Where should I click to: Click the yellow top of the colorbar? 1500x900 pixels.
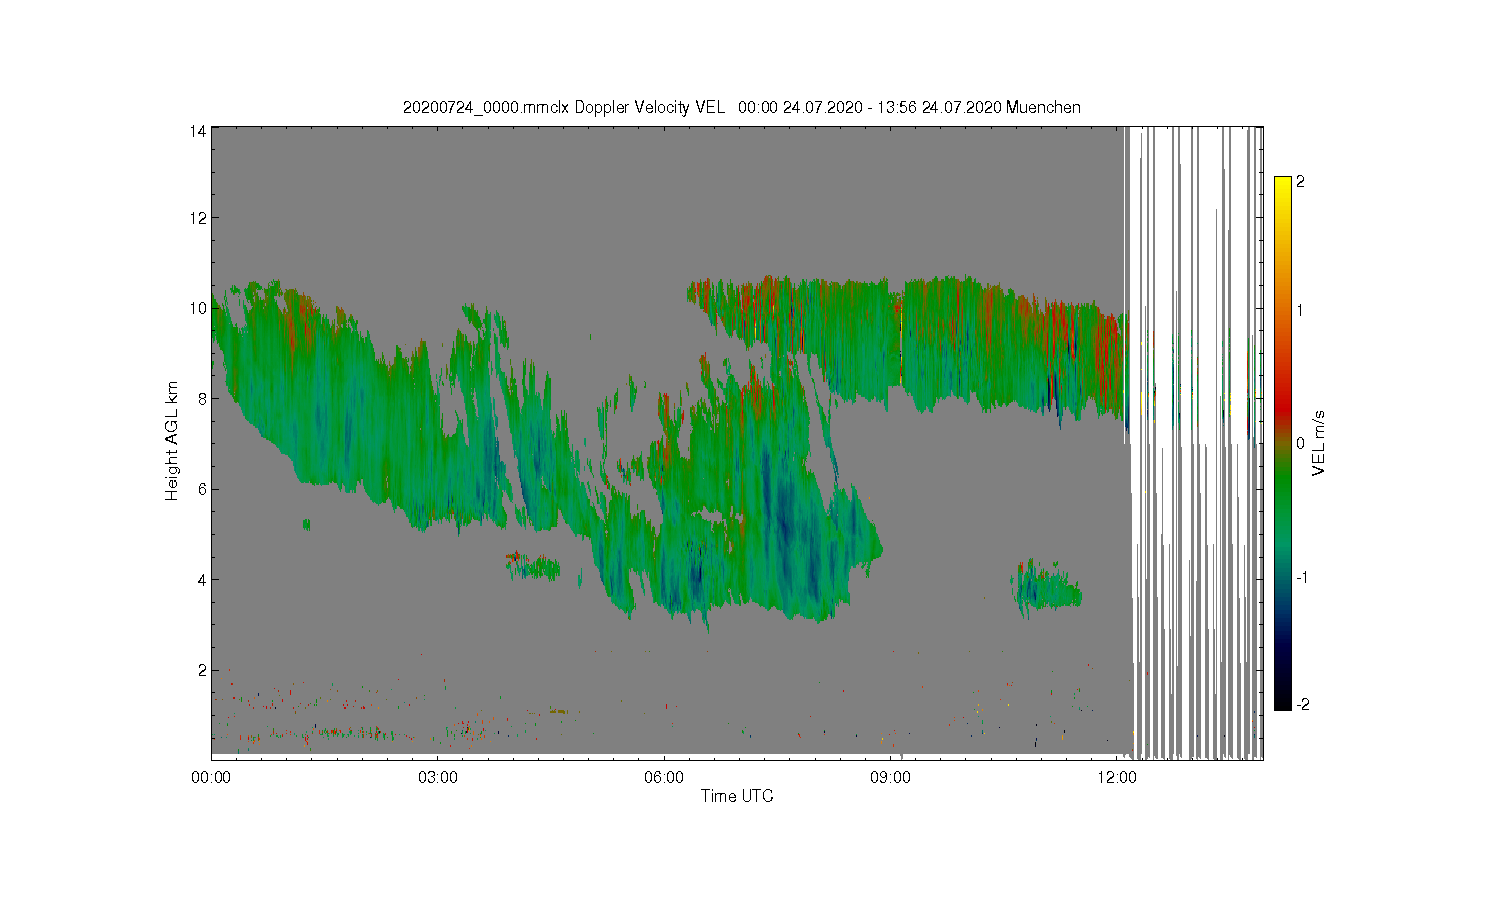pos(1282,185)
